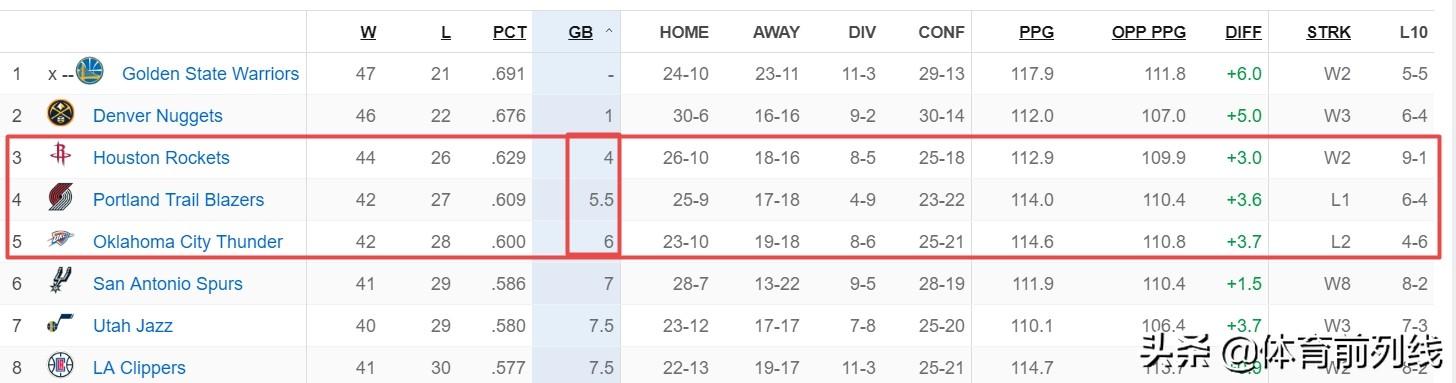Click the Utah Jazz logo icon

pos(60,324)
